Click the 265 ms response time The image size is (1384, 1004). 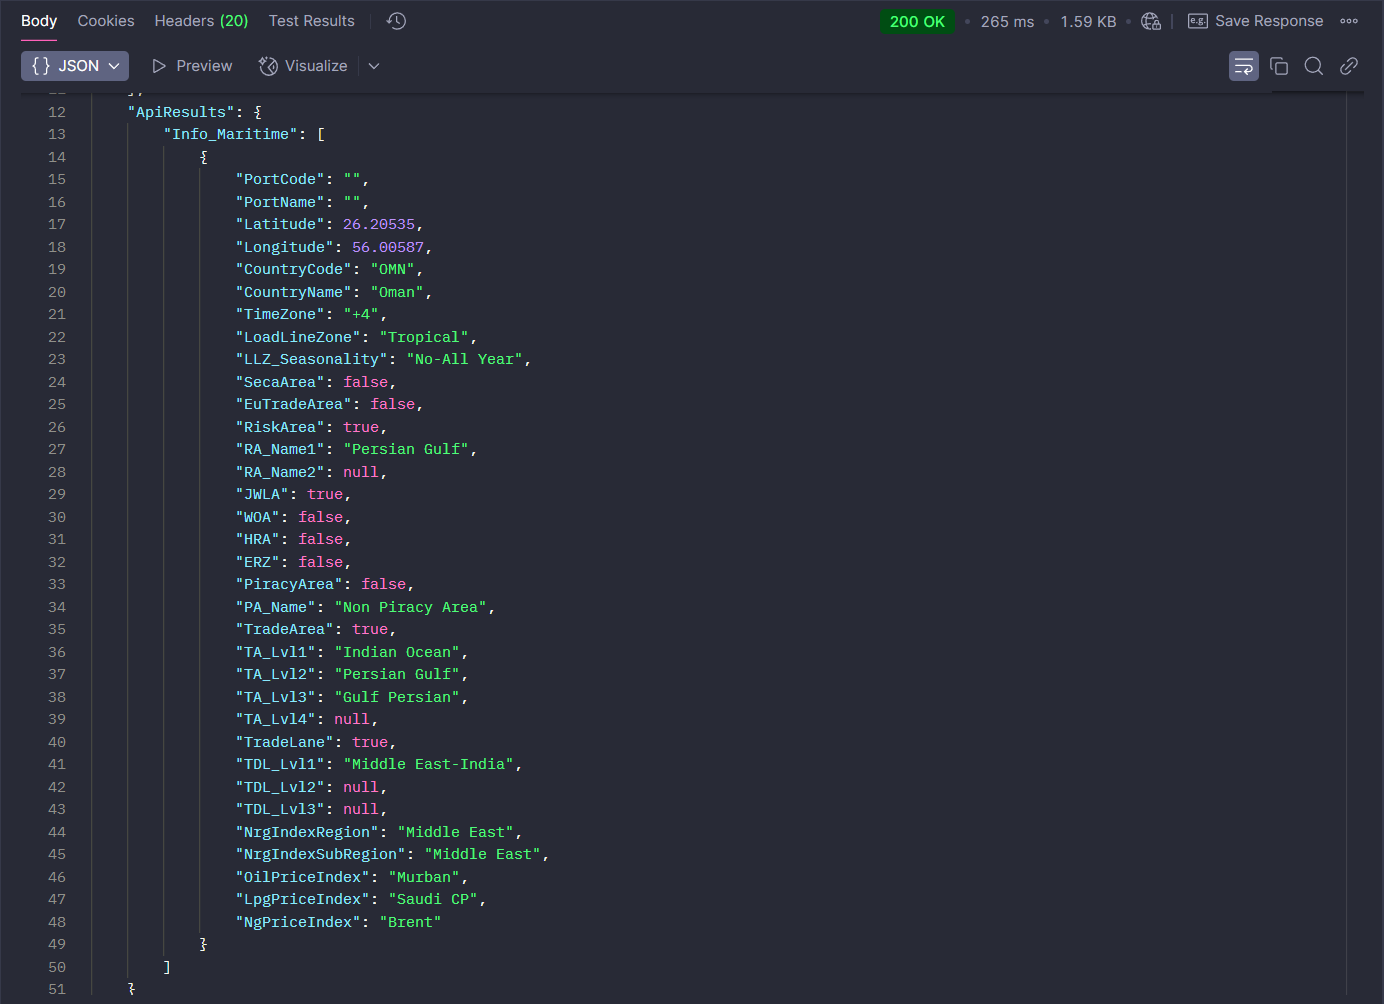point(1007,22)
